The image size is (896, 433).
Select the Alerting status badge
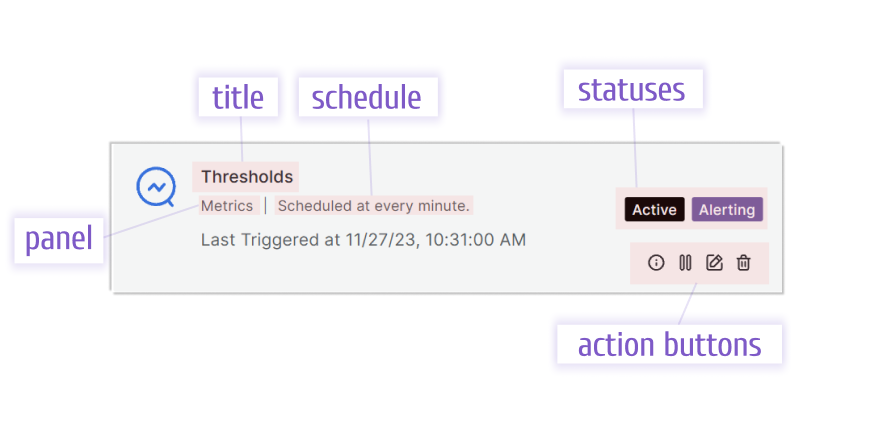coord(727,210)
